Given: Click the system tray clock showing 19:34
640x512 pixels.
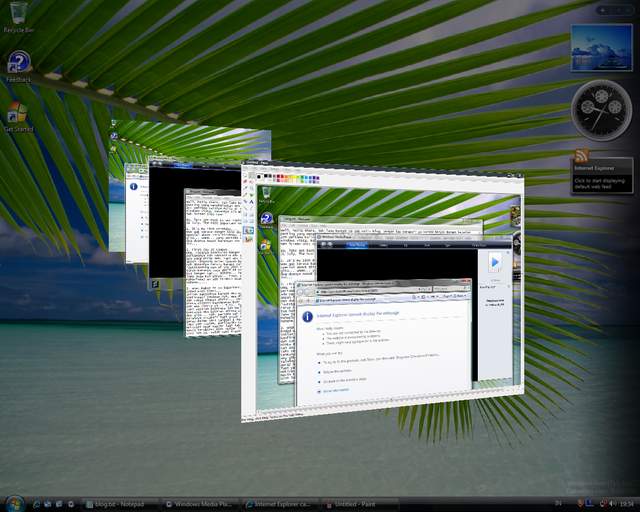Looking at the screenshot, I should coord(626,504).
